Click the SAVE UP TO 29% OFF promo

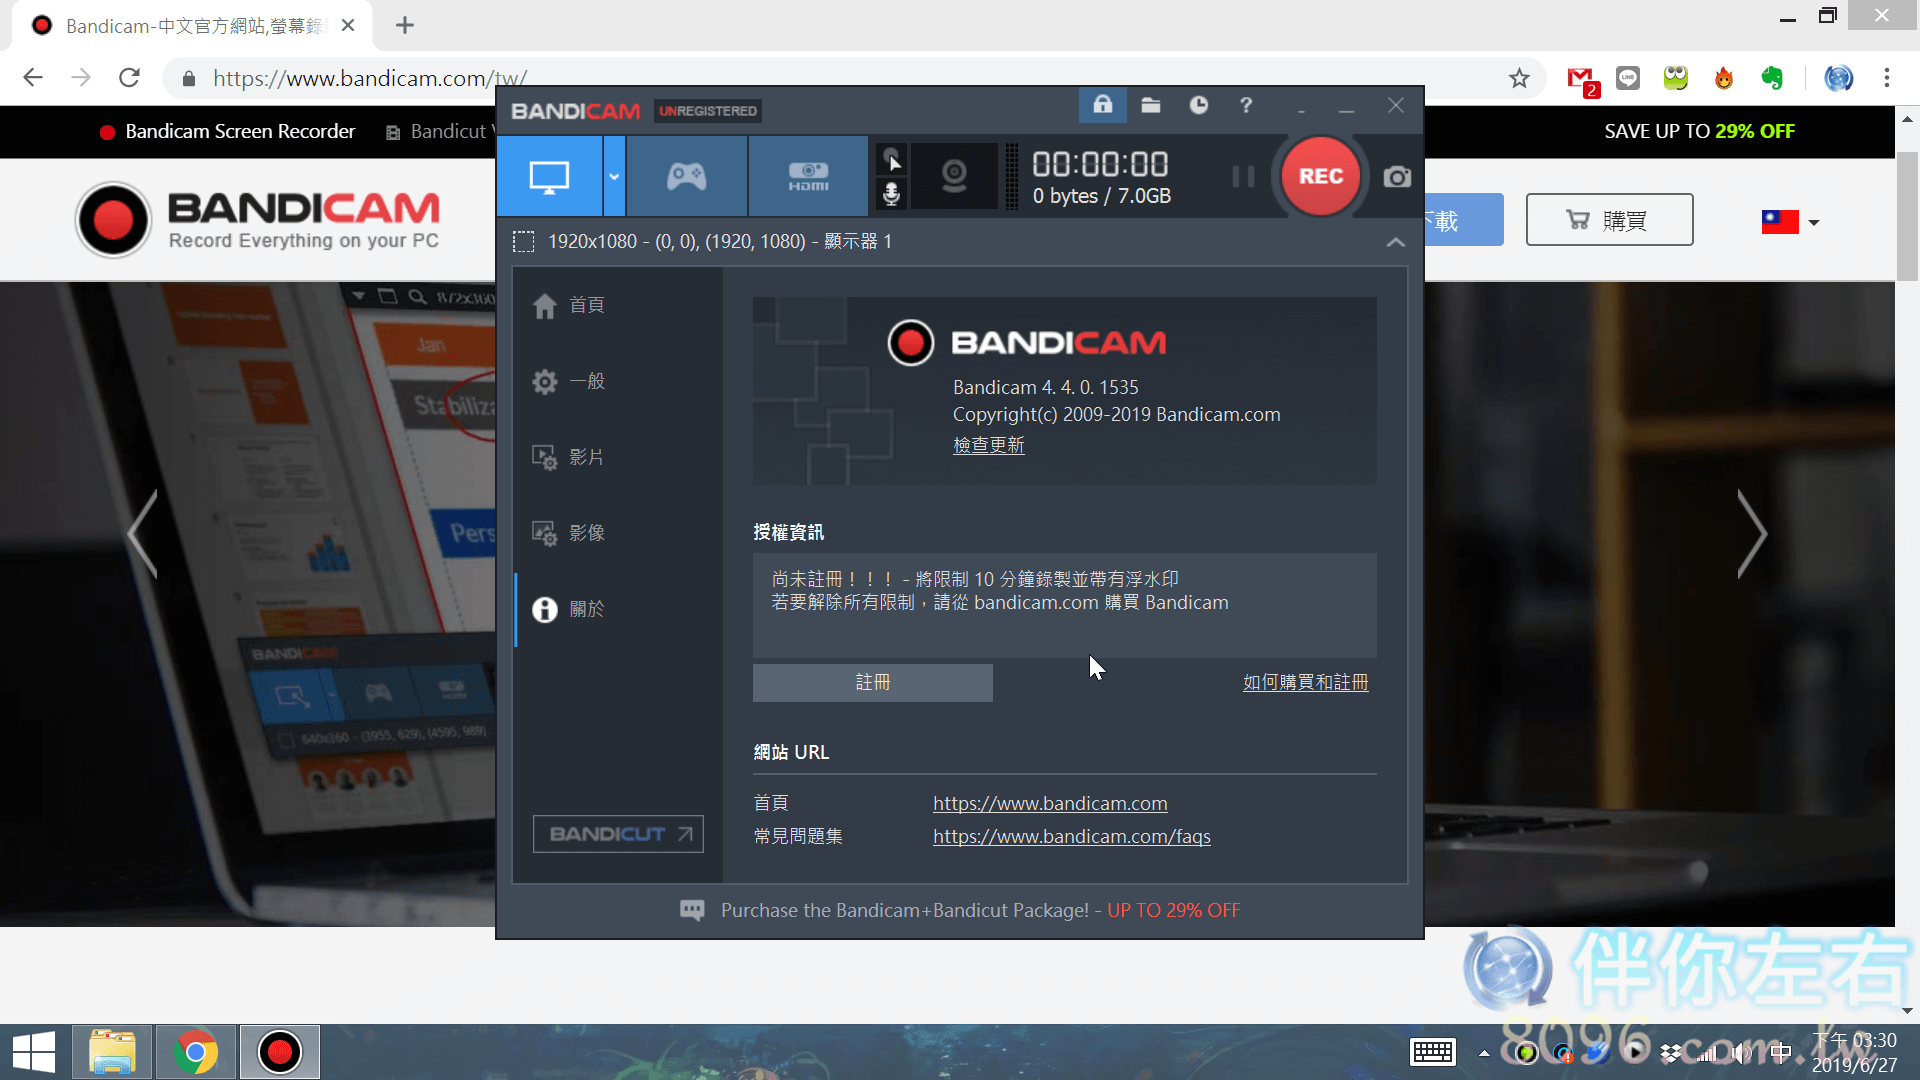(1699, 132)
